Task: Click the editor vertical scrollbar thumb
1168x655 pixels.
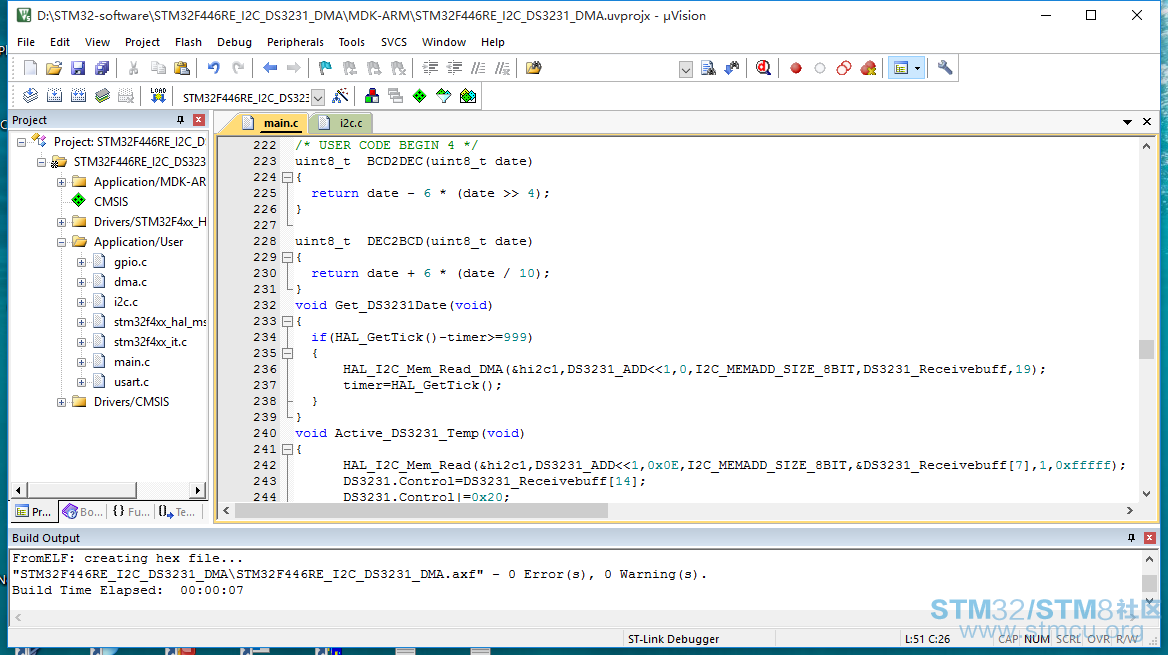Action: click(x=1146, y=349)
